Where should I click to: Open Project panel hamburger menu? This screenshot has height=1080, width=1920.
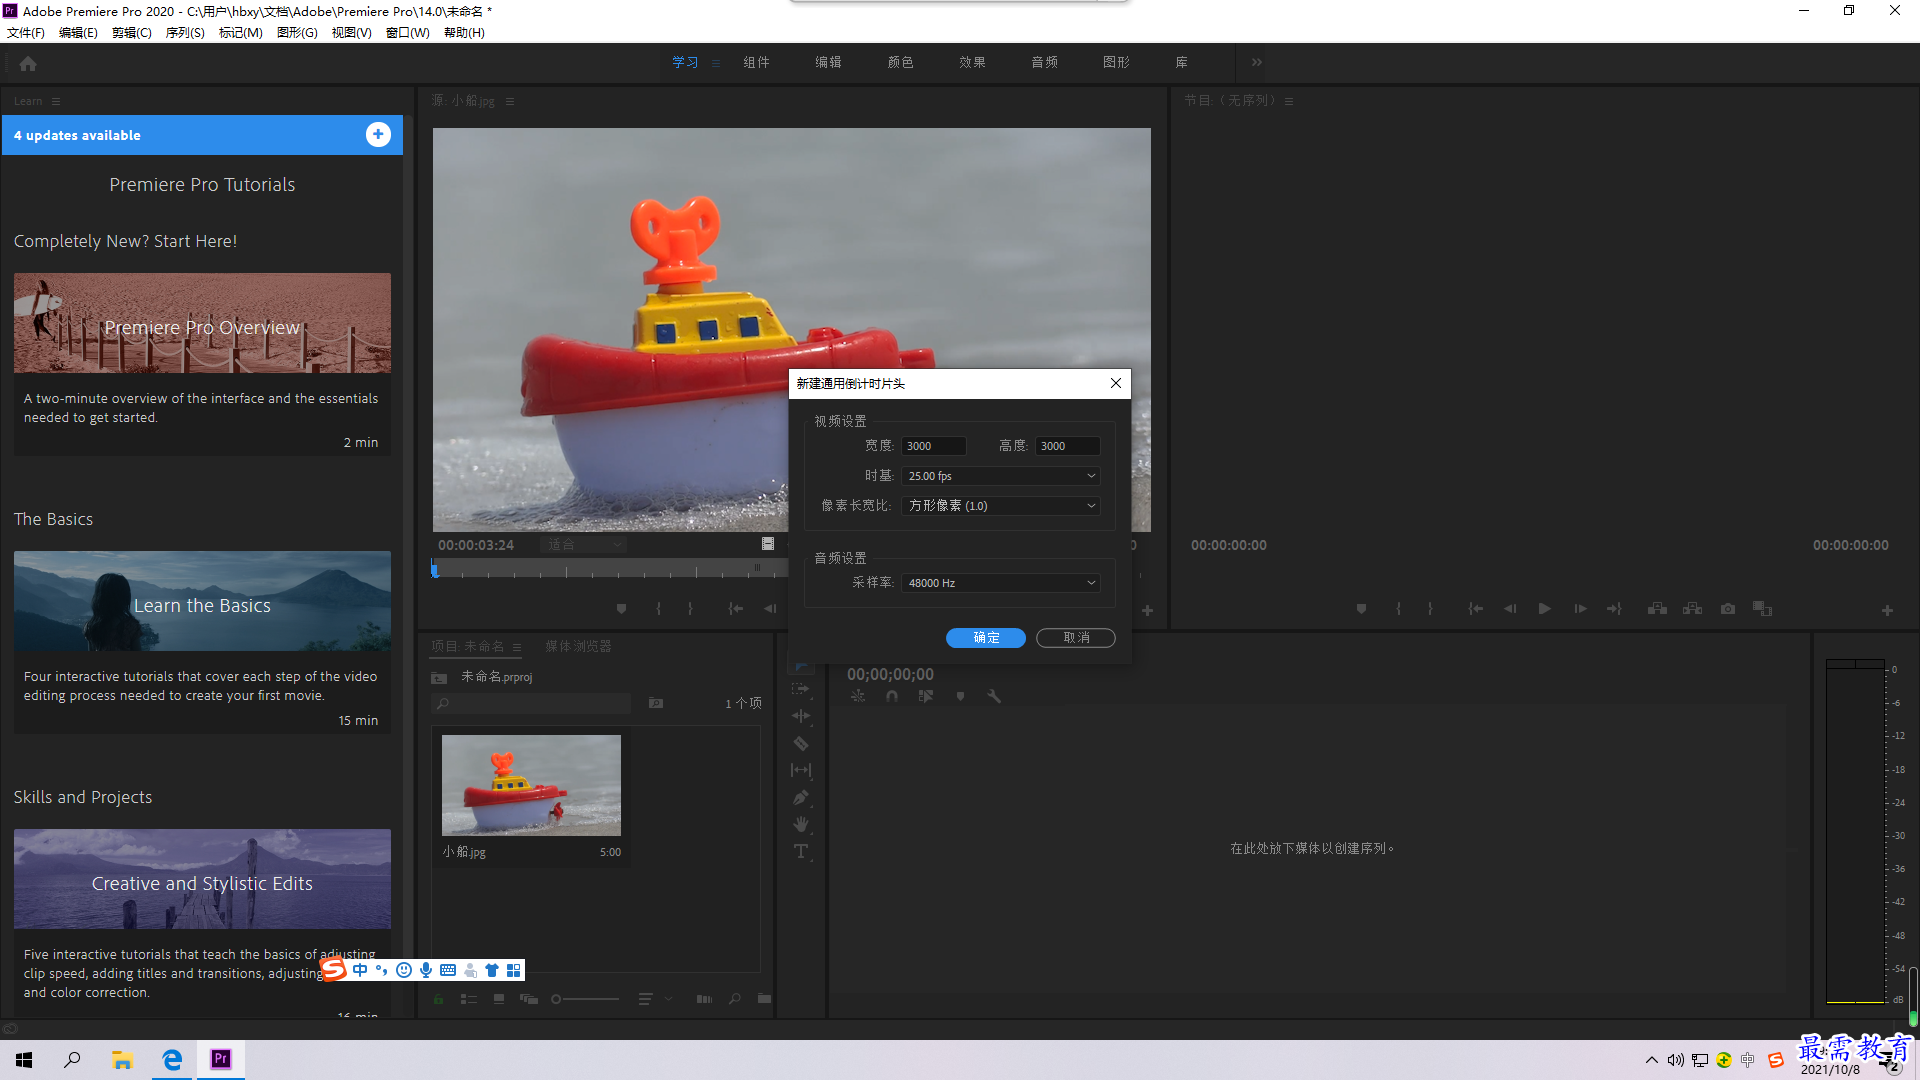(517, 647)
